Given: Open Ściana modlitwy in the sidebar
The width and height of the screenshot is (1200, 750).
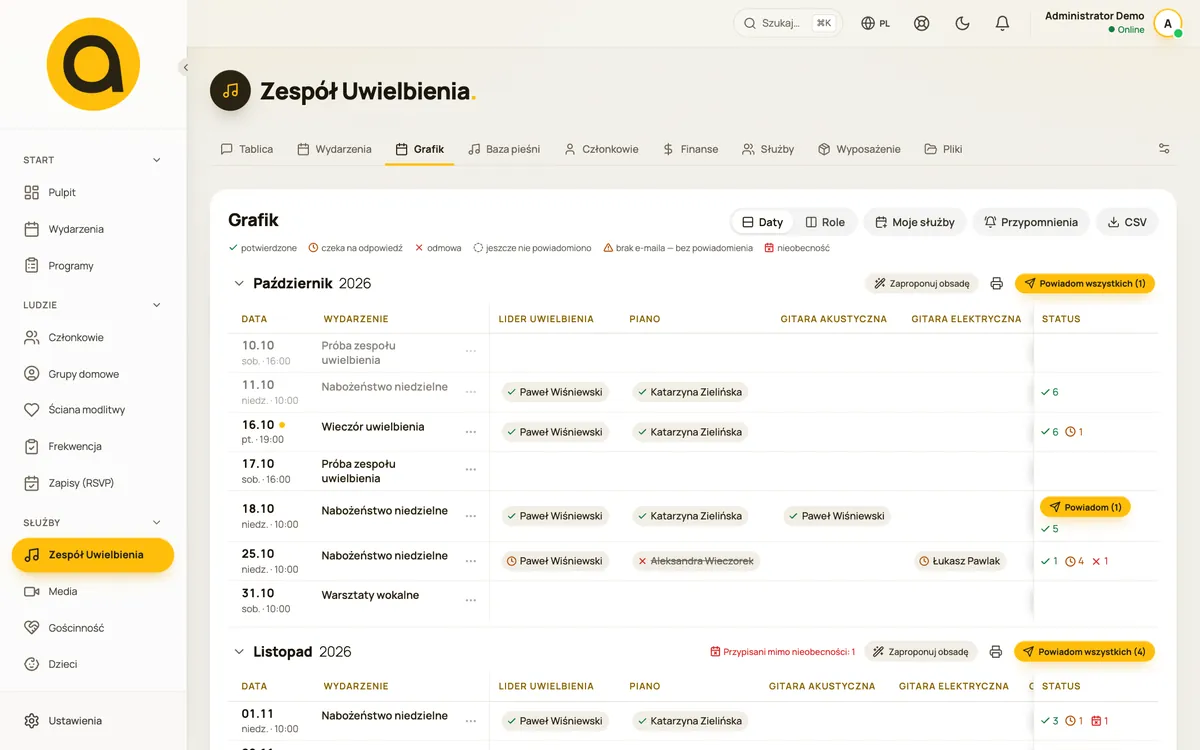Looking at the screenshot, I should (x=93, y=410).
